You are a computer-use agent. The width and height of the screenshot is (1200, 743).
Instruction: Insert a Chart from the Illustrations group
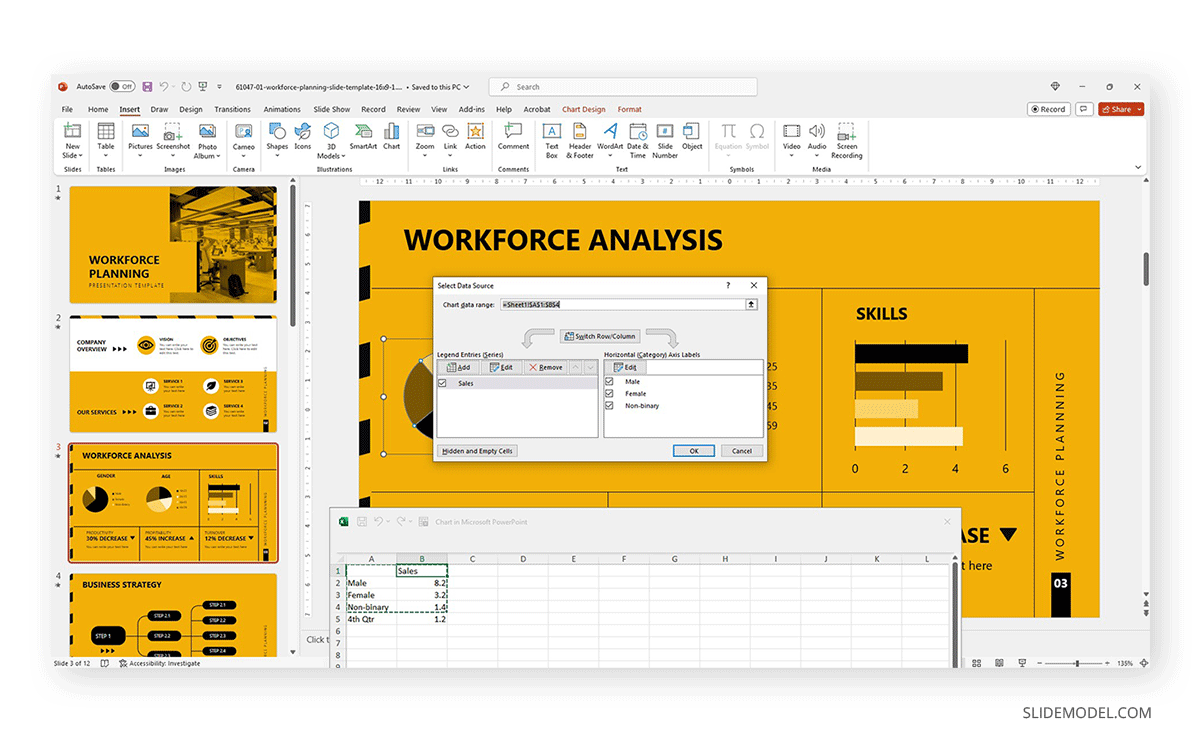coord(391,140)
